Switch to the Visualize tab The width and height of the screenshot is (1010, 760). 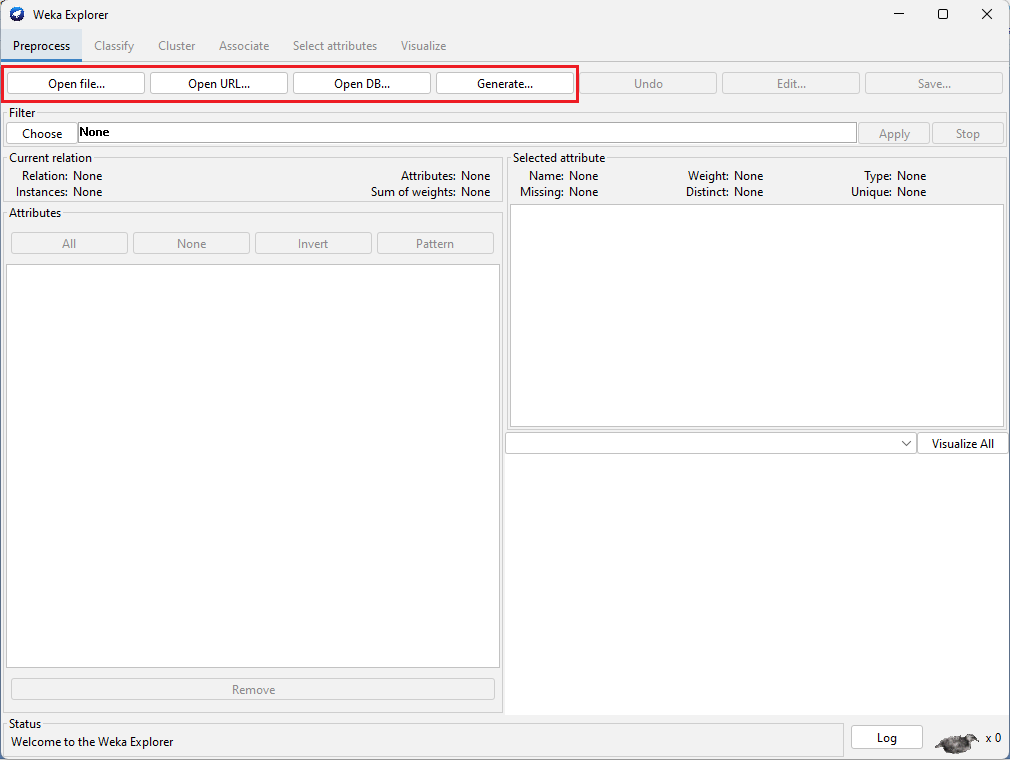[423, 46]
